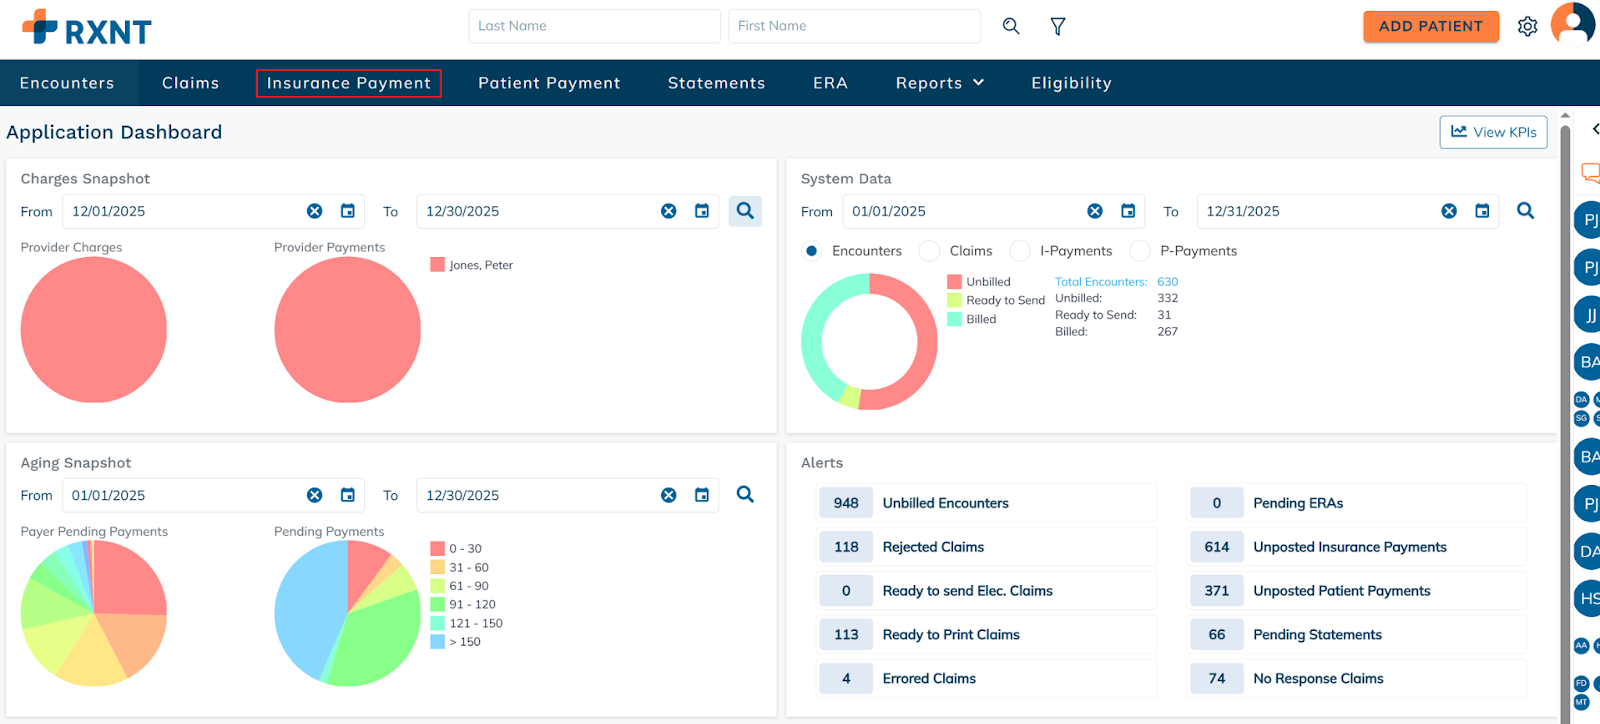Image resolution: width=1600 pixels, height=724 pixels.
Task: Open the user profile avatar menu
Action: click(x=1572, y=24)
